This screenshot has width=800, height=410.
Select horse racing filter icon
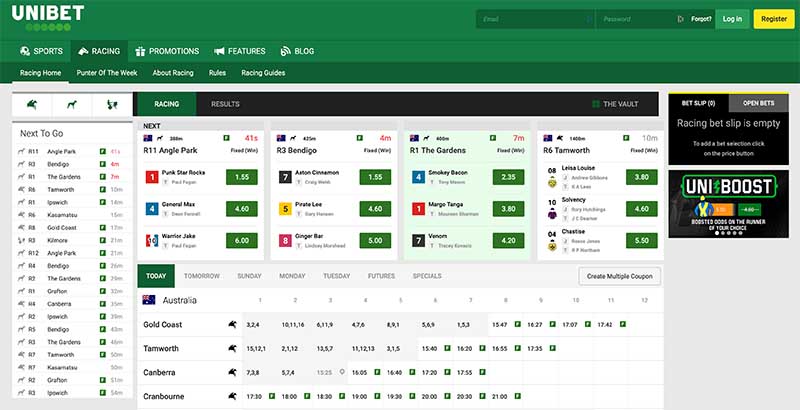coord(32,105)
